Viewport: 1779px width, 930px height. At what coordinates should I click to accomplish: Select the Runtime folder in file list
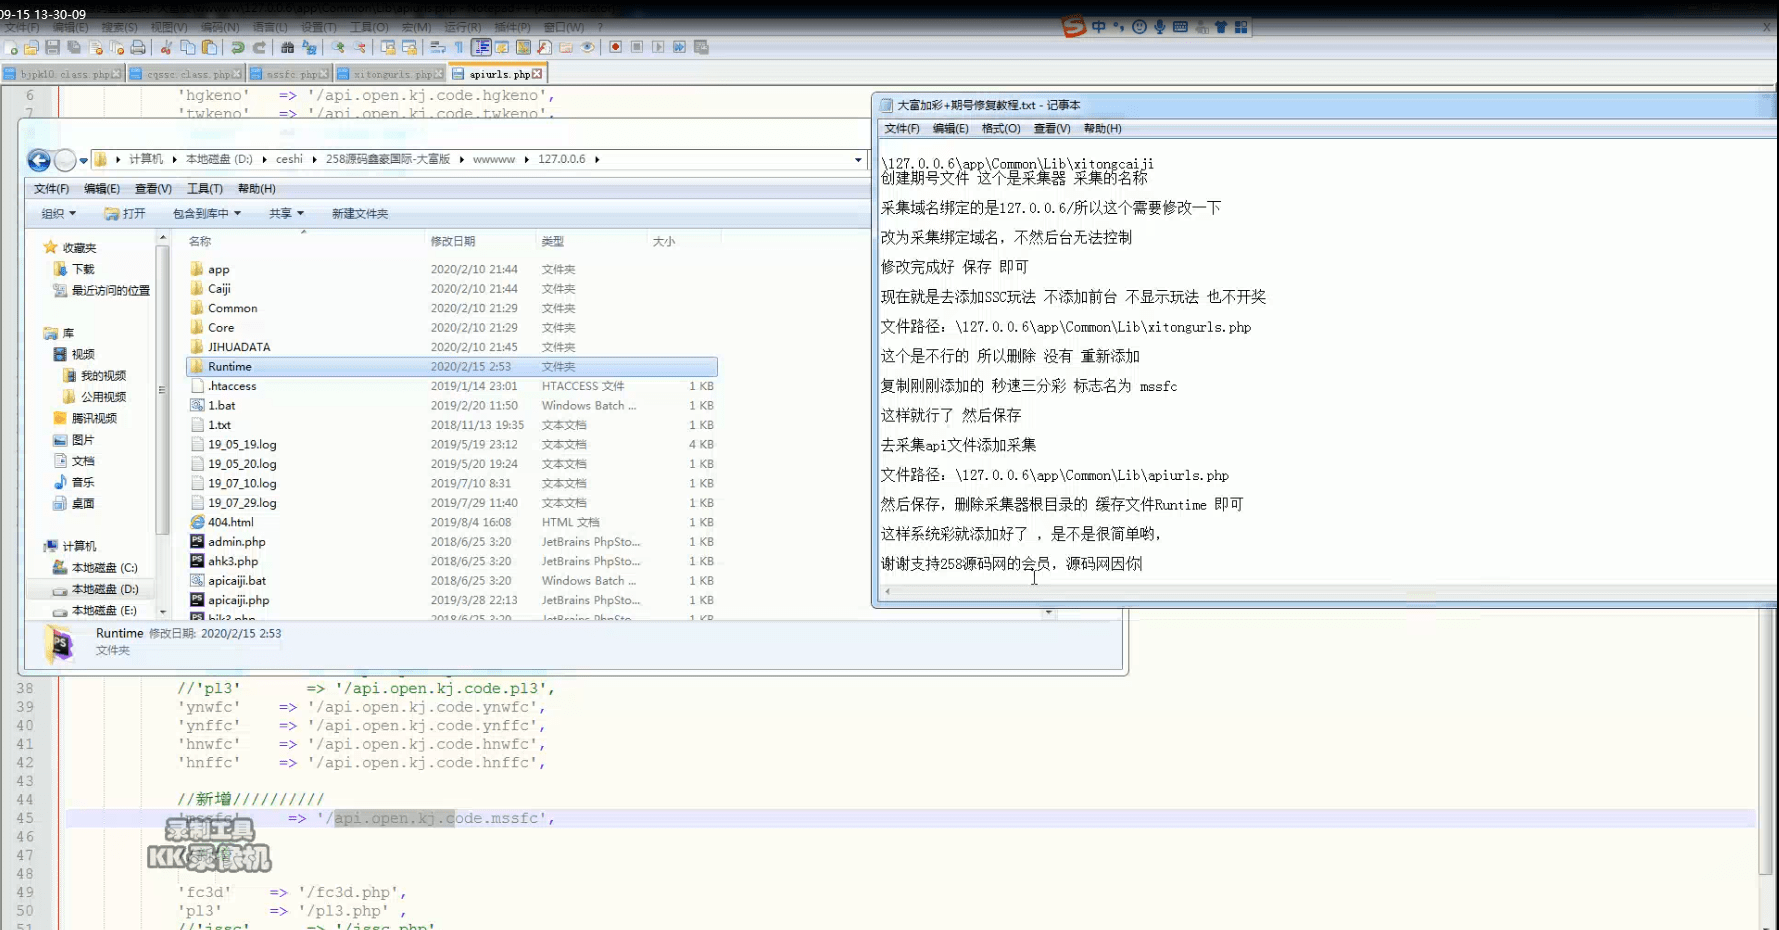point(452,367)
